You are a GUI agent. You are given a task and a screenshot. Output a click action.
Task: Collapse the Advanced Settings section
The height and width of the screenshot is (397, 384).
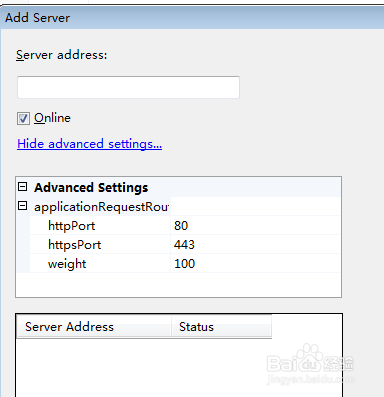22,187
